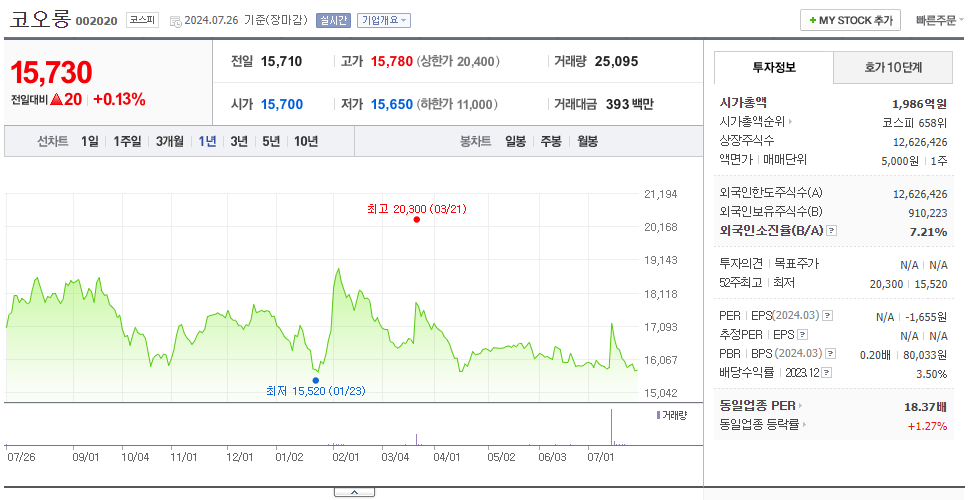Click the tall 07/01 volume bar
968x500 pixels.
[612, 427]
